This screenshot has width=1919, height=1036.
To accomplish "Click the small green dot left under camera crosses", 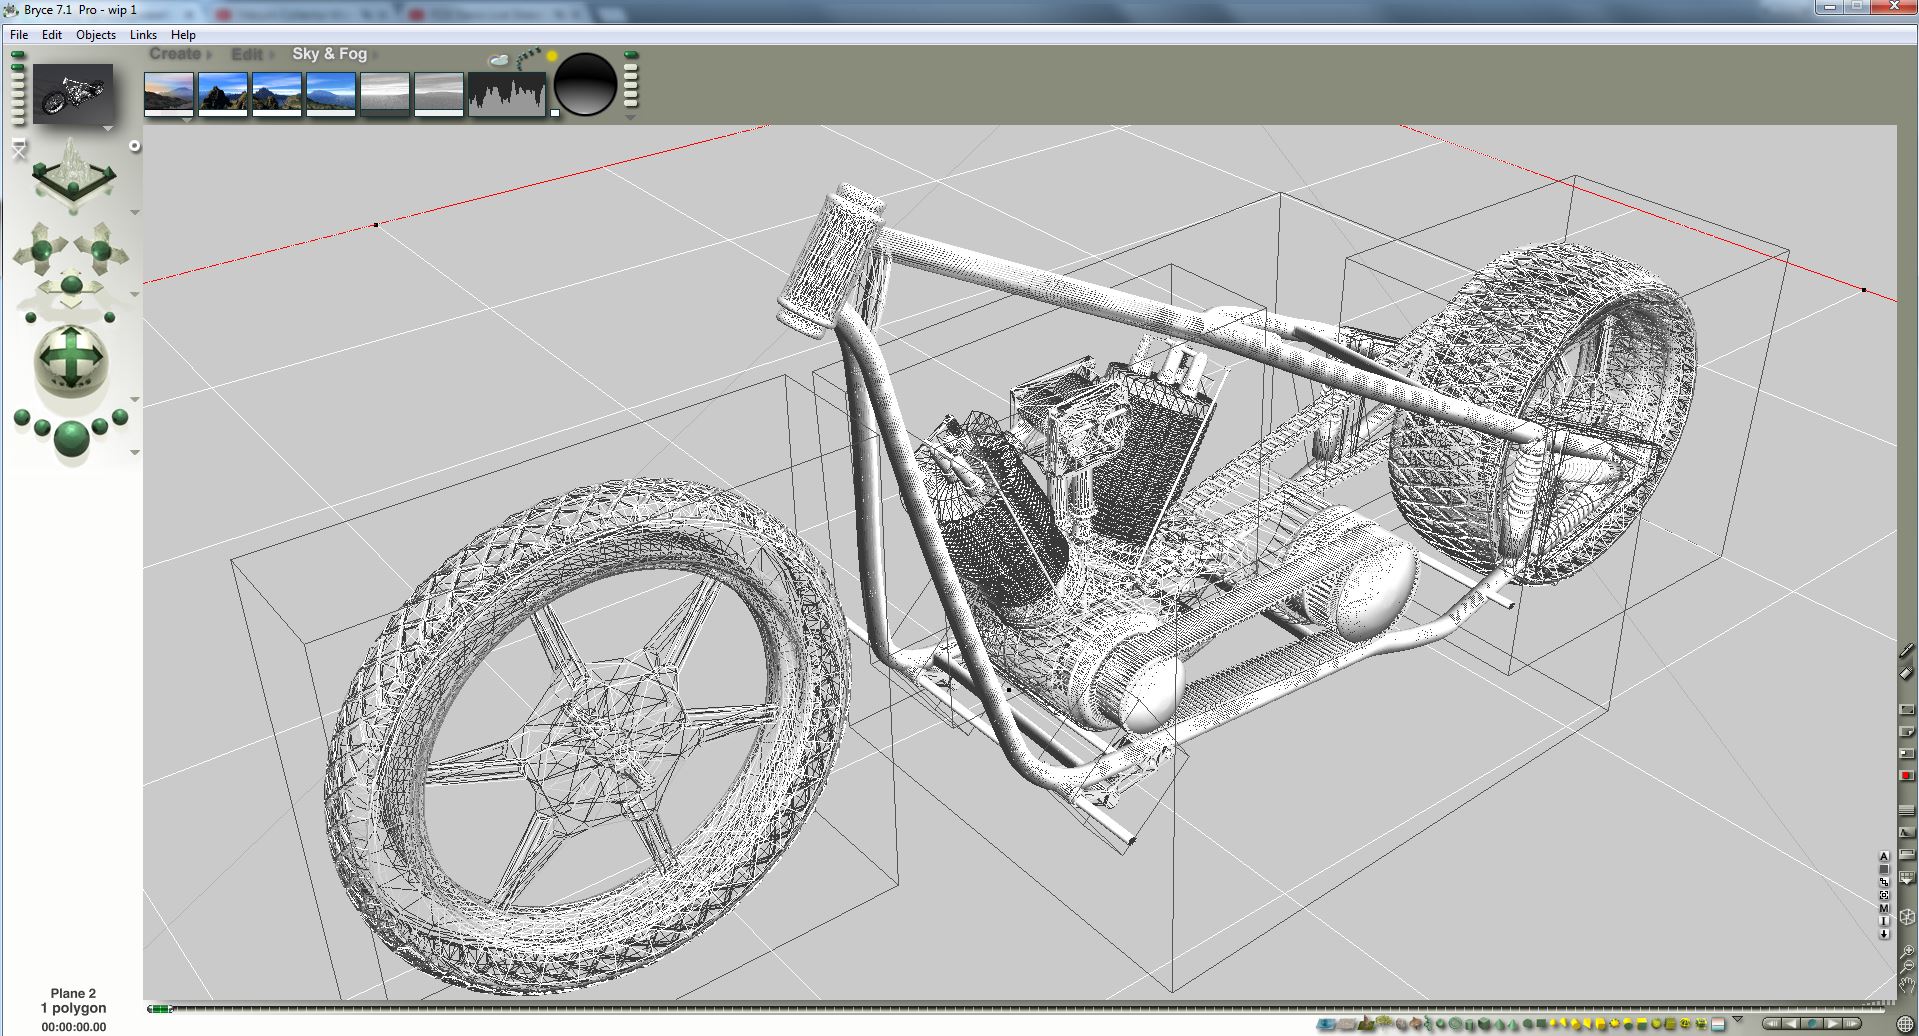I will [x=31, y=317].
